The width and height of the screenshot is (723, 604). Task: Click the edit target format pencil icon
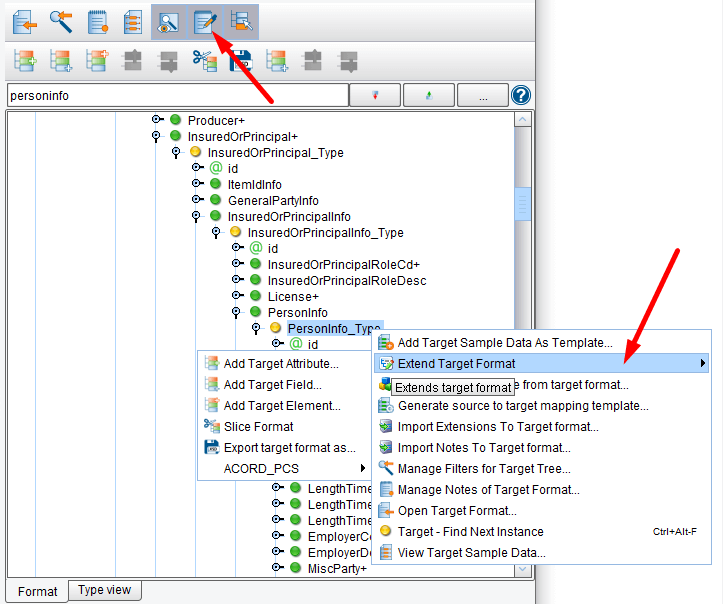205,20
